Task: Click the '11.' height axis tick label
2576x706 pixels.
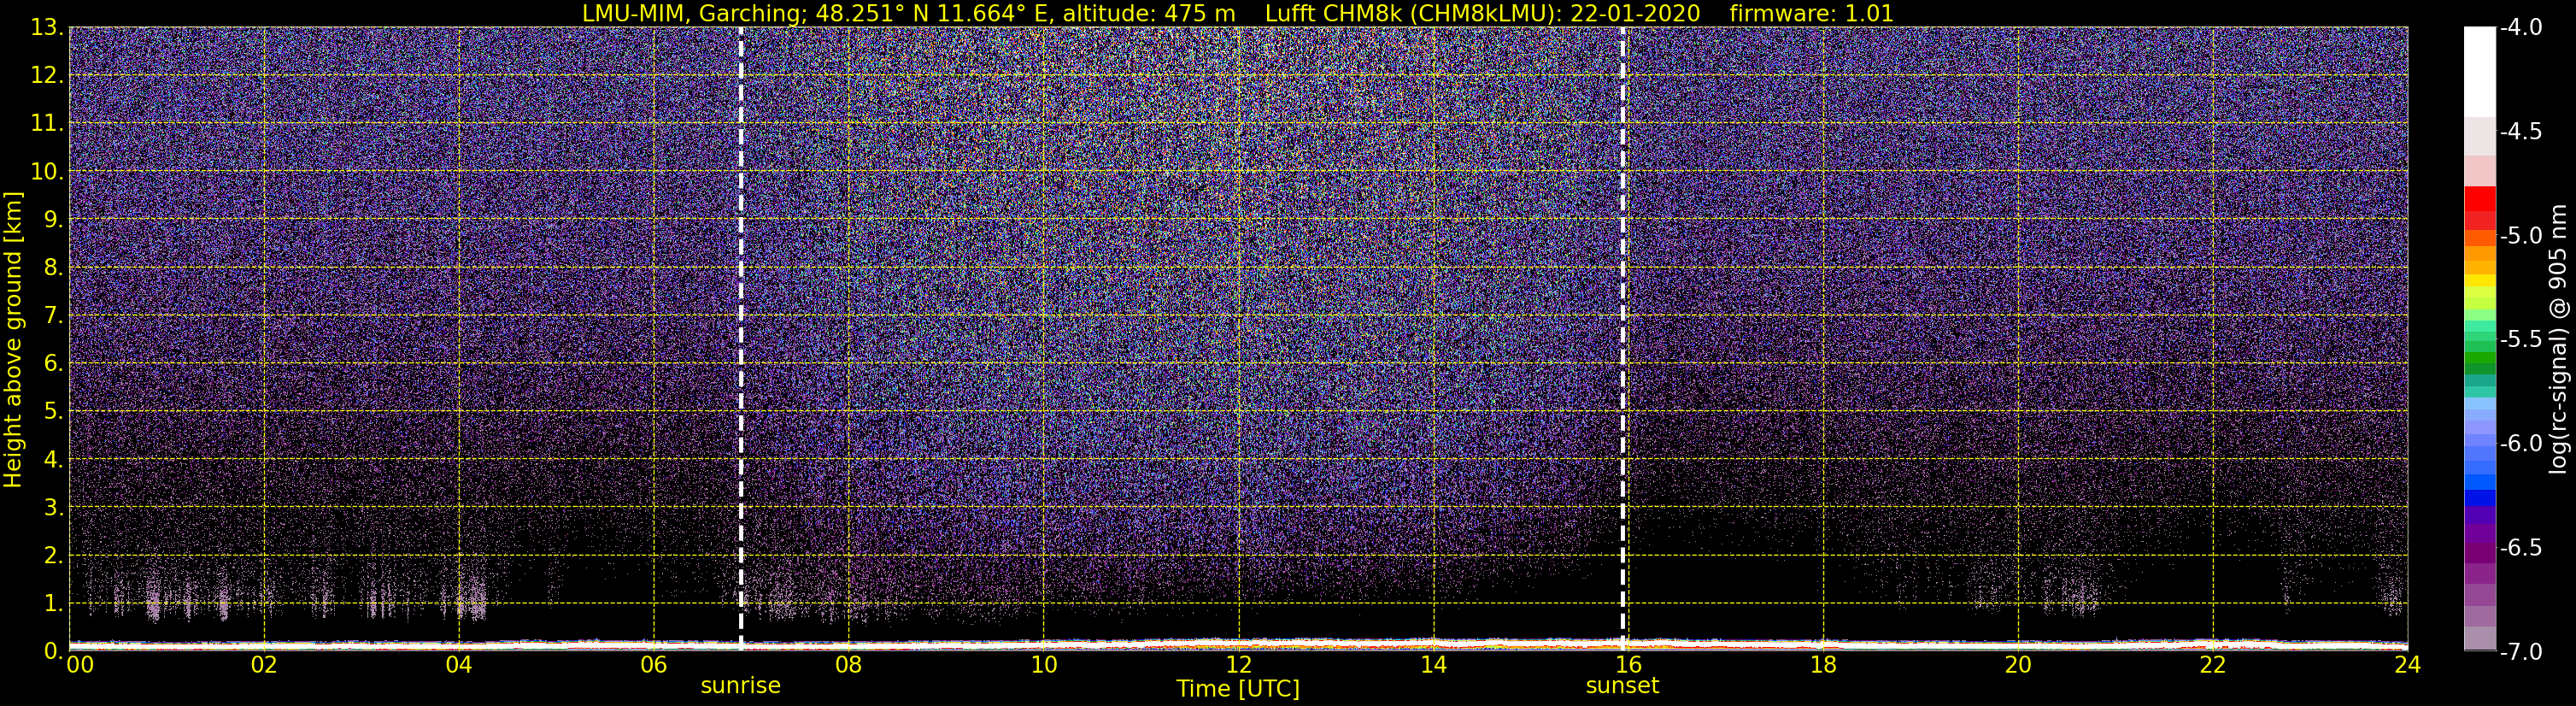Action: (47, 124)
